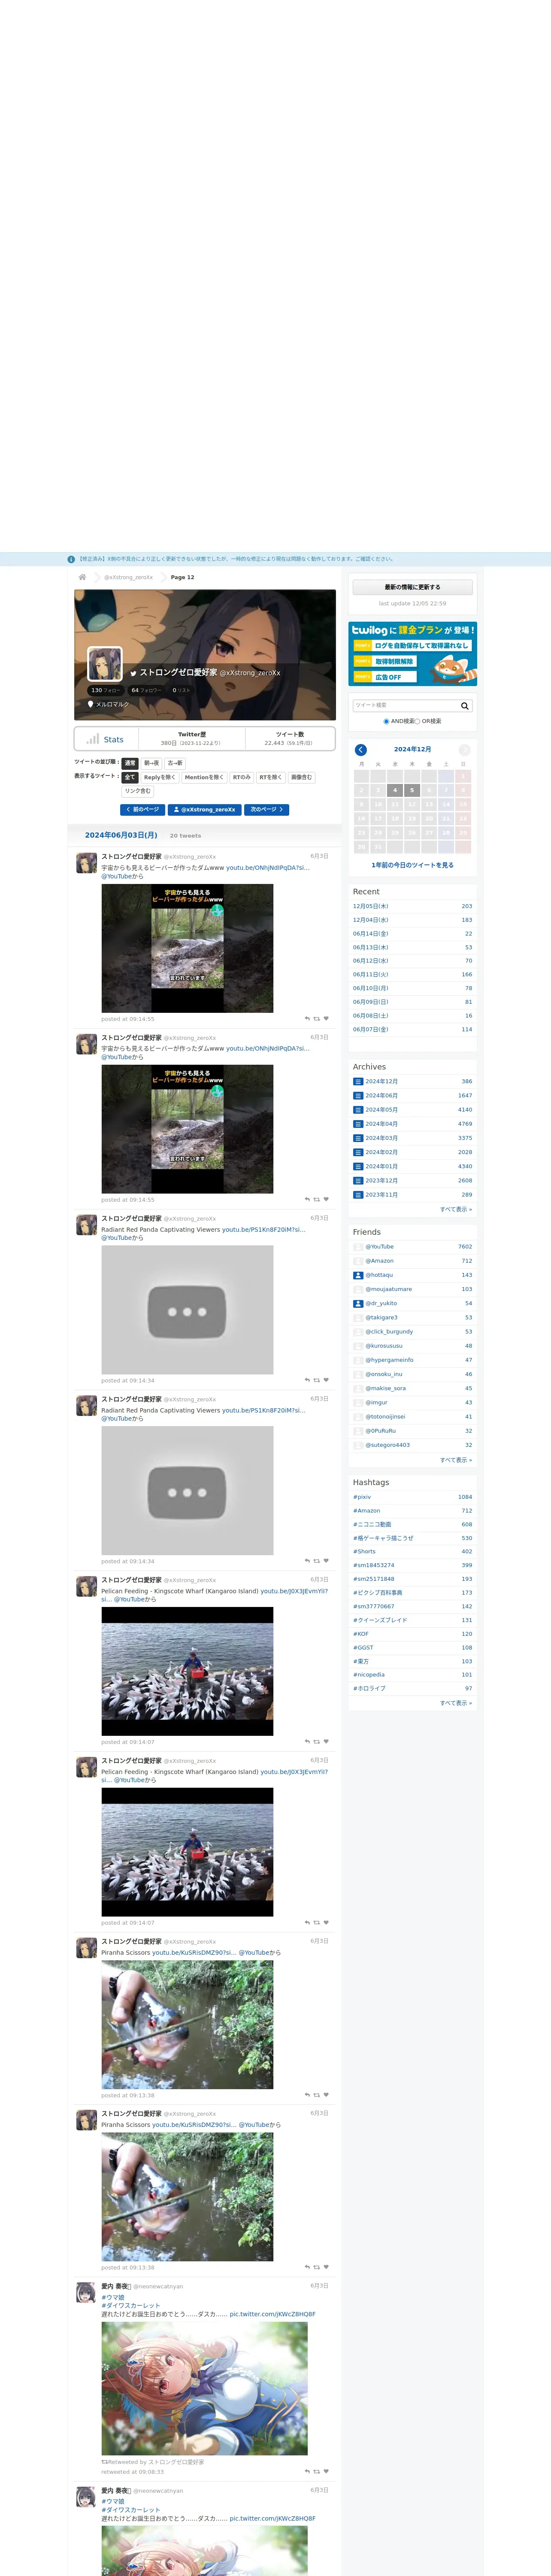The image size is (551, 2576).
Task: Click the avatar icon beside @YouTube friend
Action: 358,1247
